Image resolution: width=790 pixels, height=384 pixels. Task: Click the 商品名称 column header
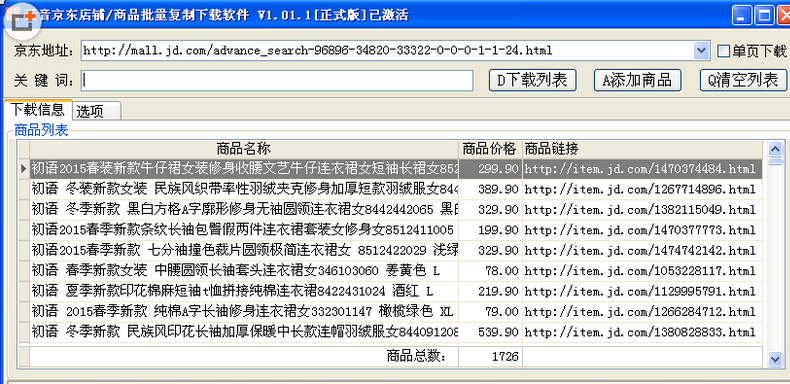(244, 149)
